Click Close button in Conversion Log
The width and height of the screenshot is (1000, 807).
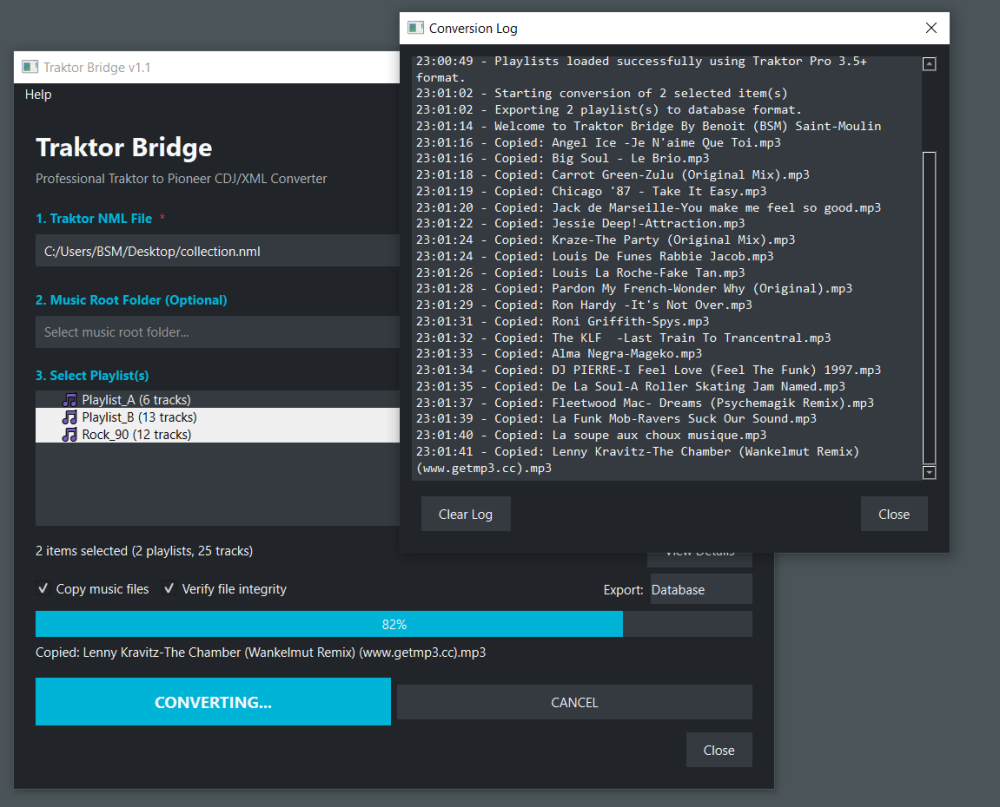tap(893, 514)
